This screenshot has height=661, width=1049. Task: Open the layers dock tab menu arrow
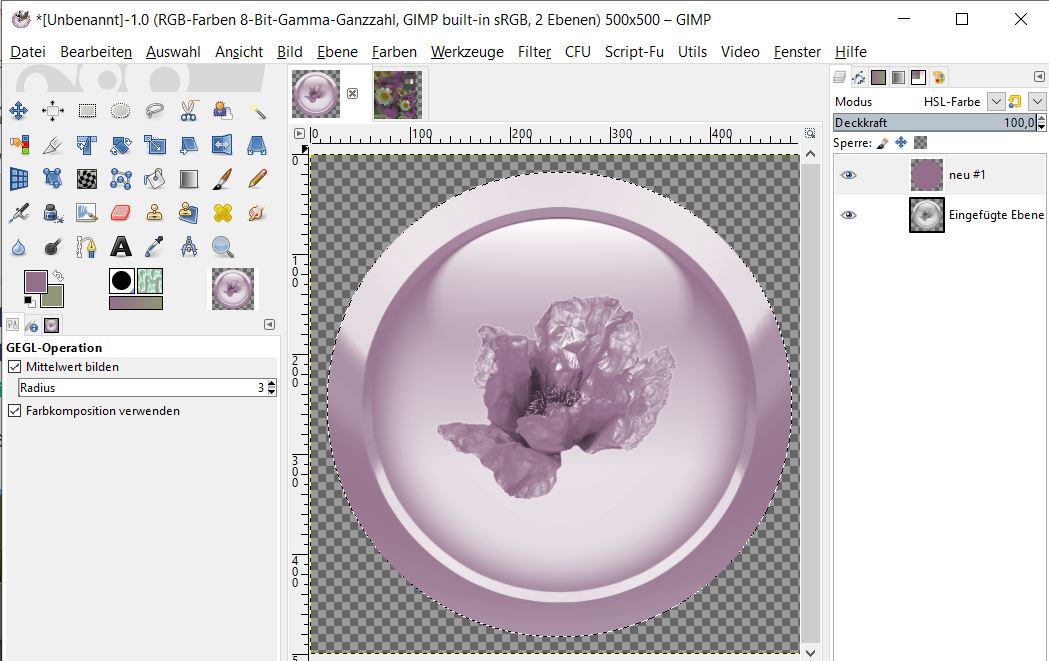tap(1039, 77)
